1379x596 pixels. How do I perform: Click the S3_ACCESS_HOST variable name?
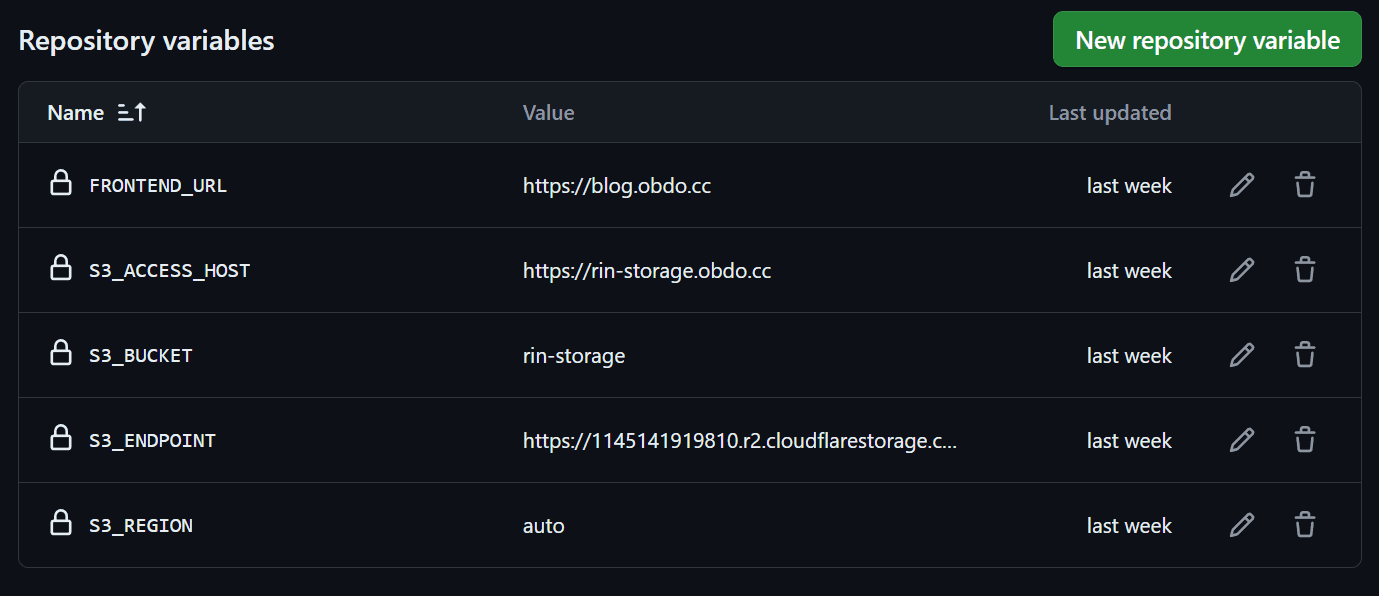170,271
